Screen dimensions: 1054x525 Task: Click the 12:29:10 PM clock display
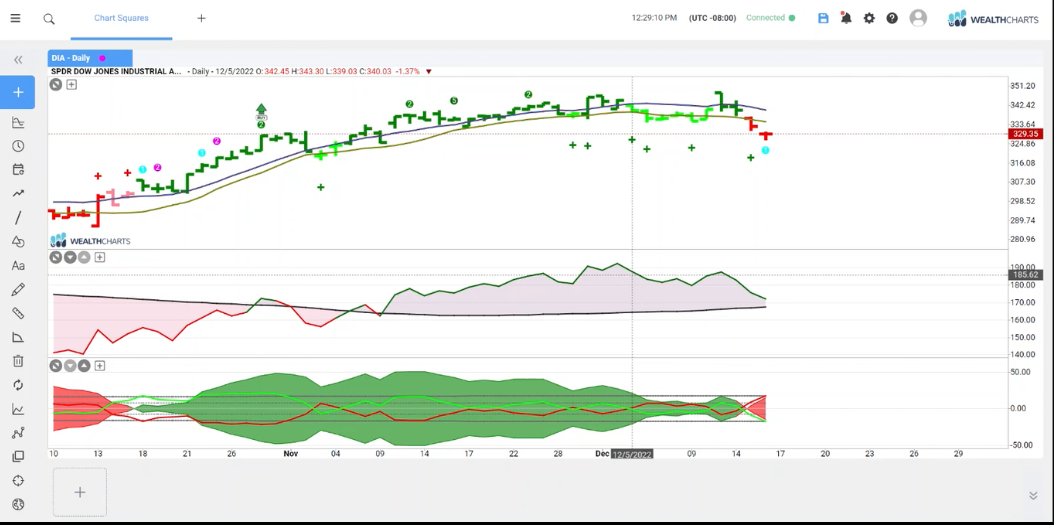(654, 18)
